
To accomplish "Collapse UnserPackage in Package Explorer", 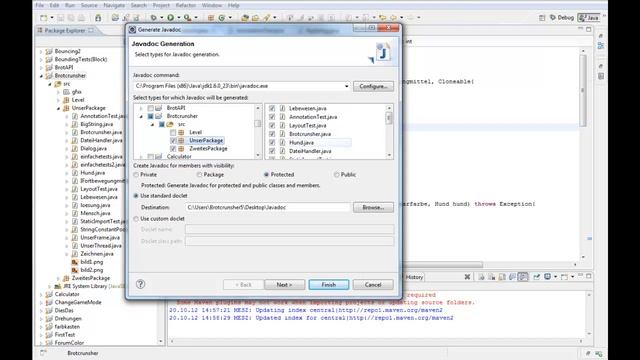I will [58, 108].
